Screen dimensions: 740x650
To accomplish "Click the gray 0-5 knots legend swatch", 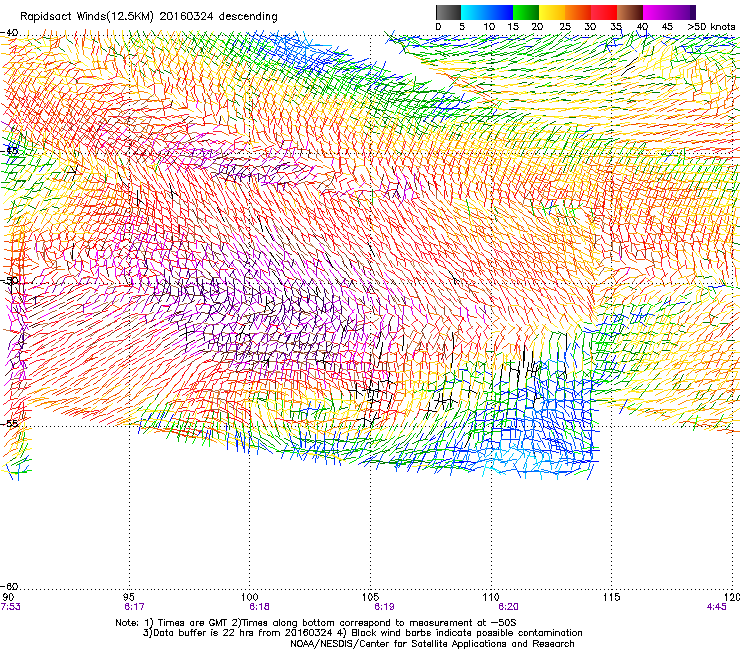I will point(448,12).
